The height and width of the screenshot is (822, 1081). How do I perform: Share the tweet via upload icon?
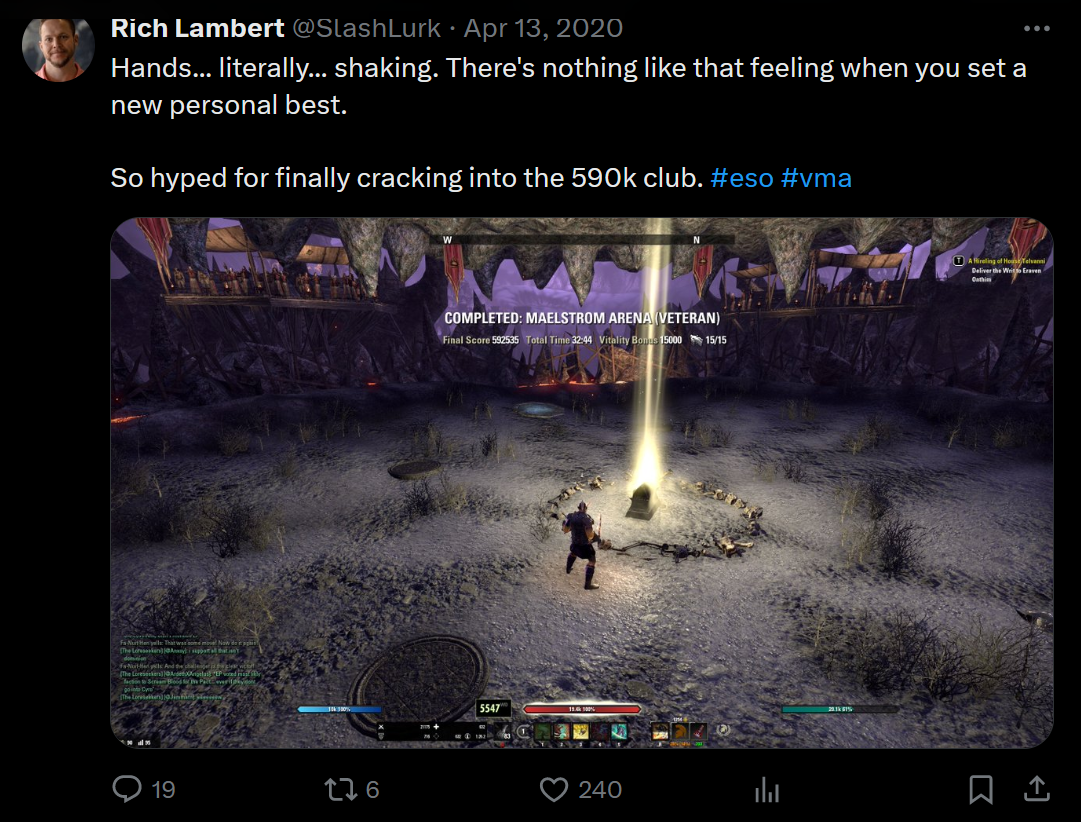(1036, 789)
